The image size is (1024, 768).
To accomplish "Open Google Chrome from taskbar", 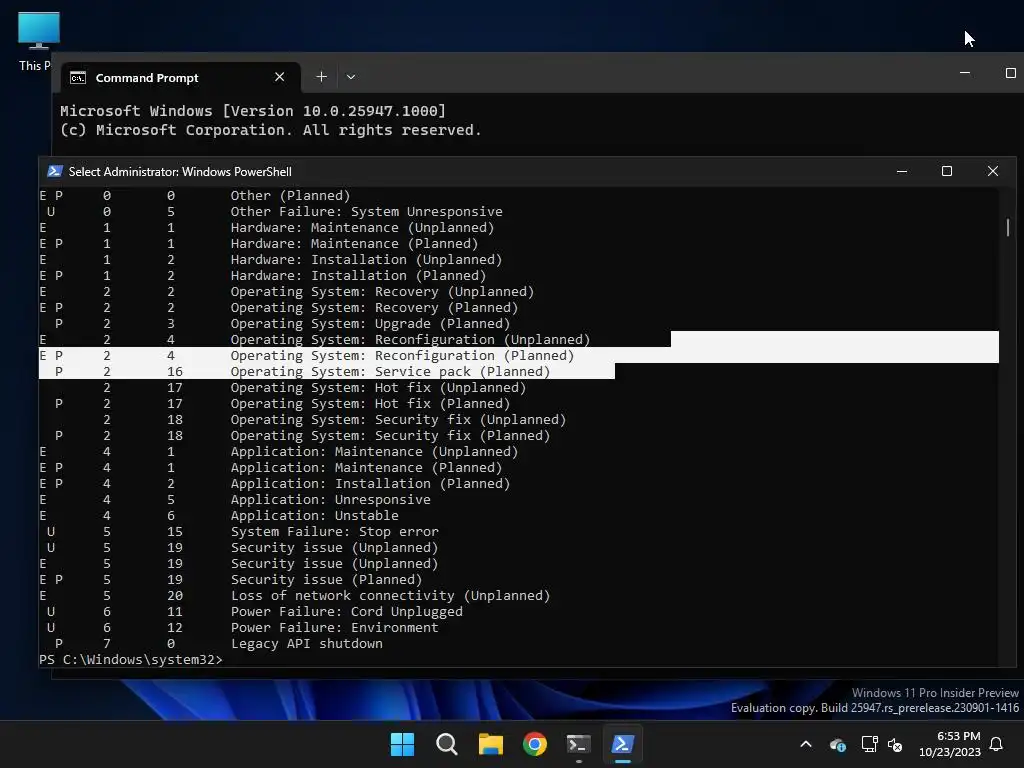I will [535, 744].
